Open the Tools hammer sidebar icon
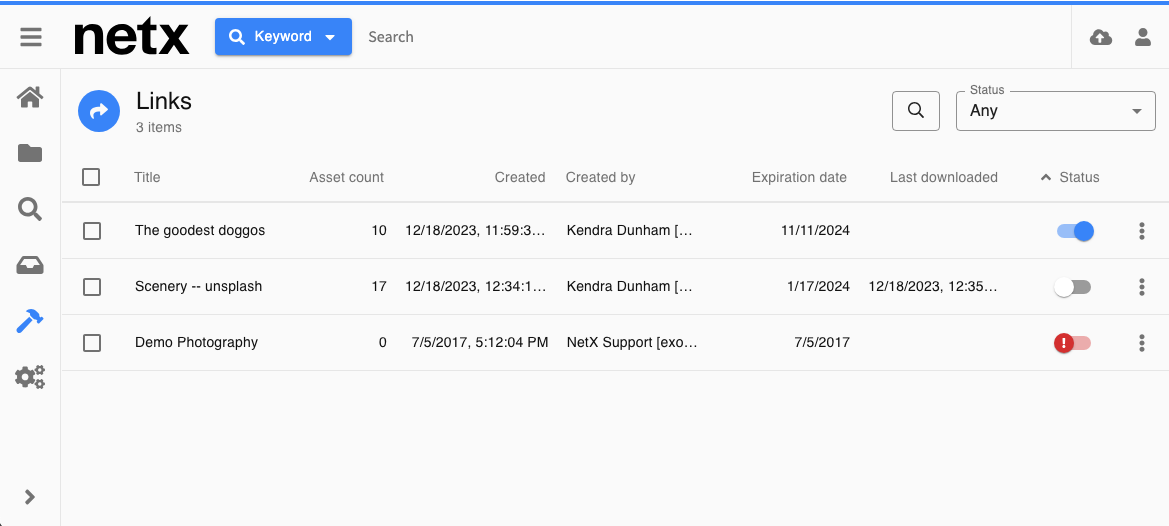 click(x=30, y=321)
